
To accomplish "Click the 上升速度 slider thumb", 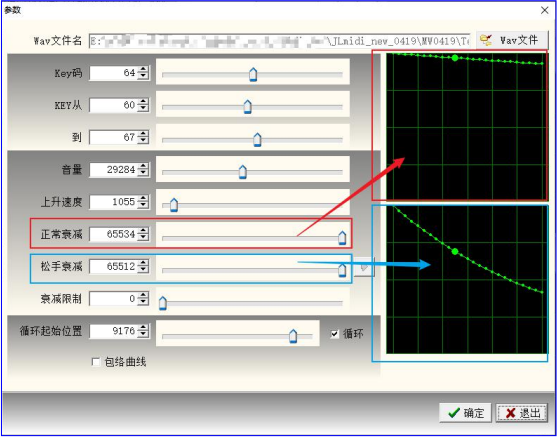I will coord(174,205).
